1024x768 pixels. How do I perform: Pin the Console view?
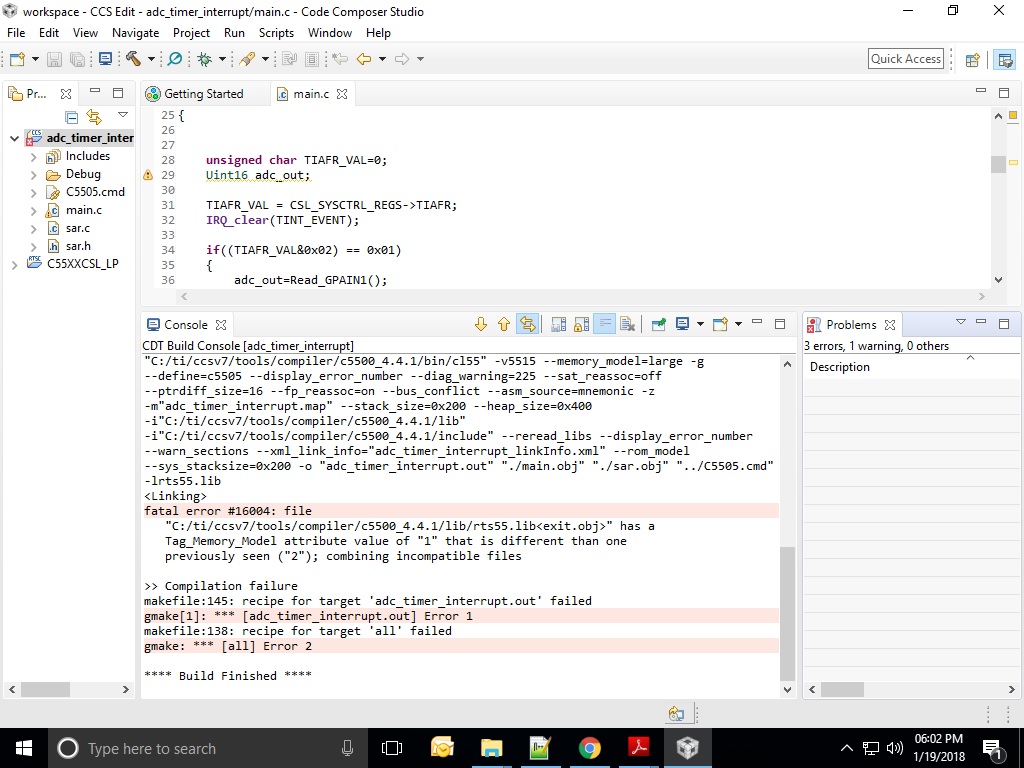tap(659, 325)
